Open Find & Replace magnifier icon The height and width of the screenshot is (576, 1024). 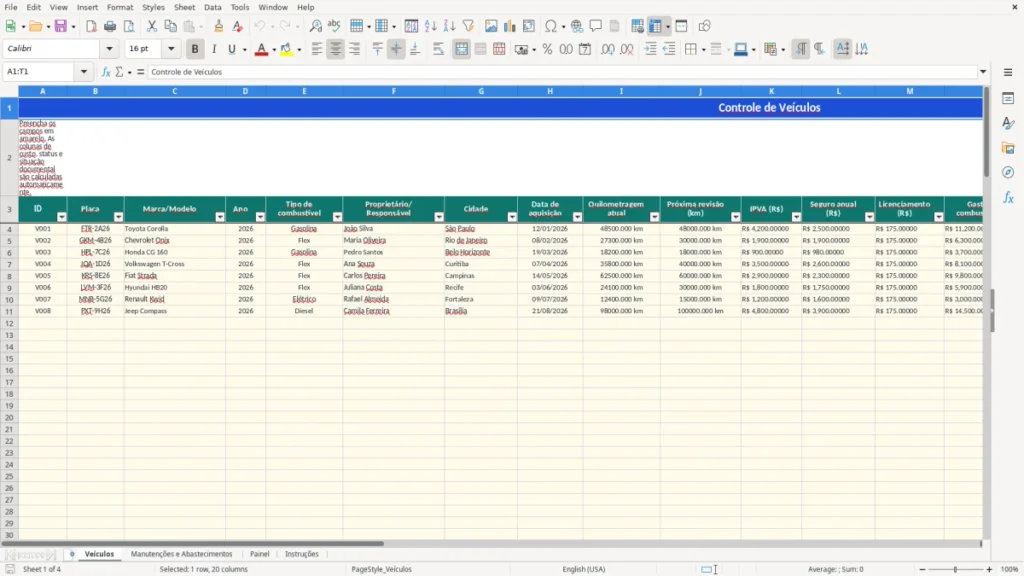click(x=315, y=26)
